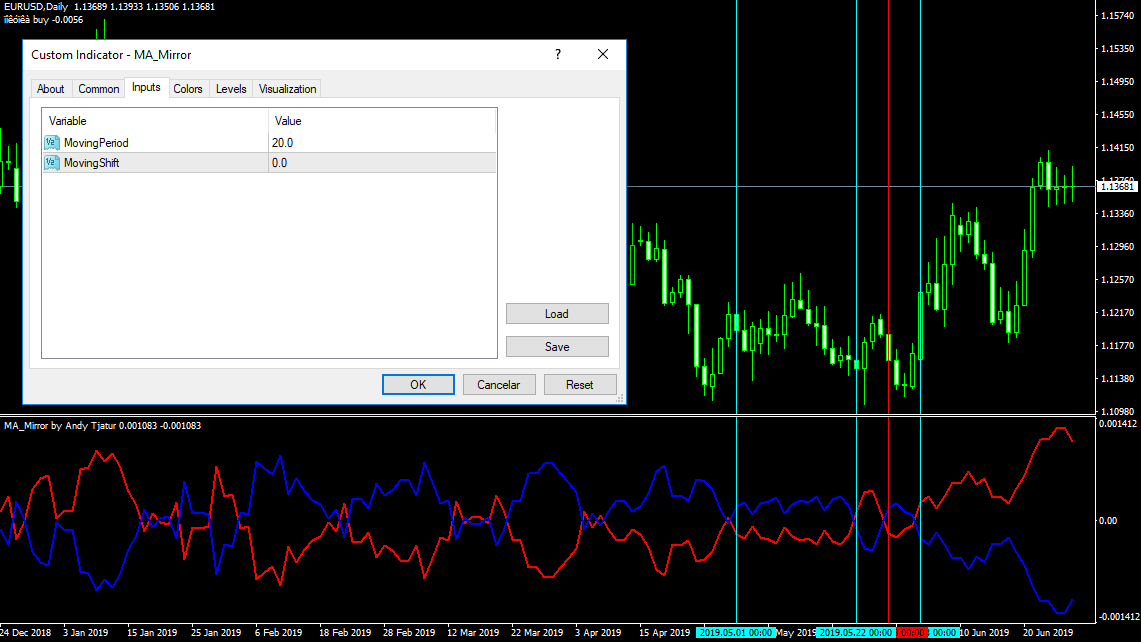Click the 24 Dec 2018 date label

click(26, 633)
